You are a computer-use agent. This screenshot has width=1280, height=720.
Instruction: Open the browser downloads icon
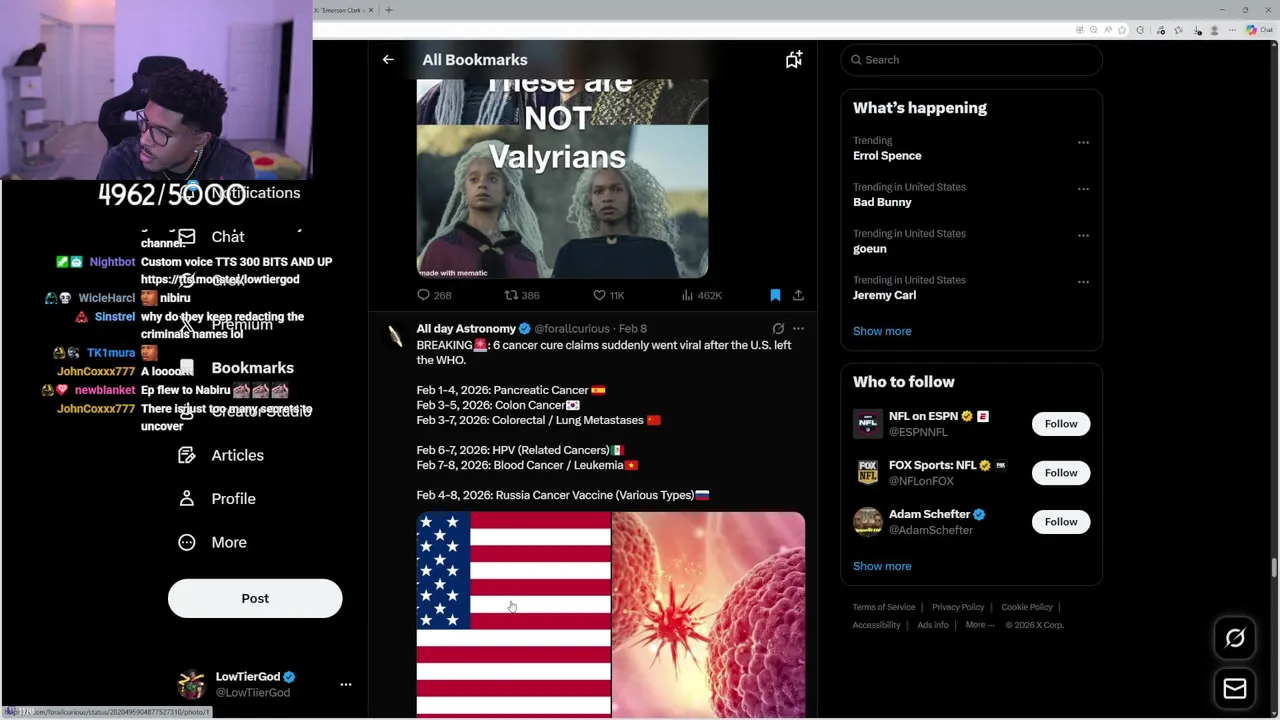(1197, 30)
